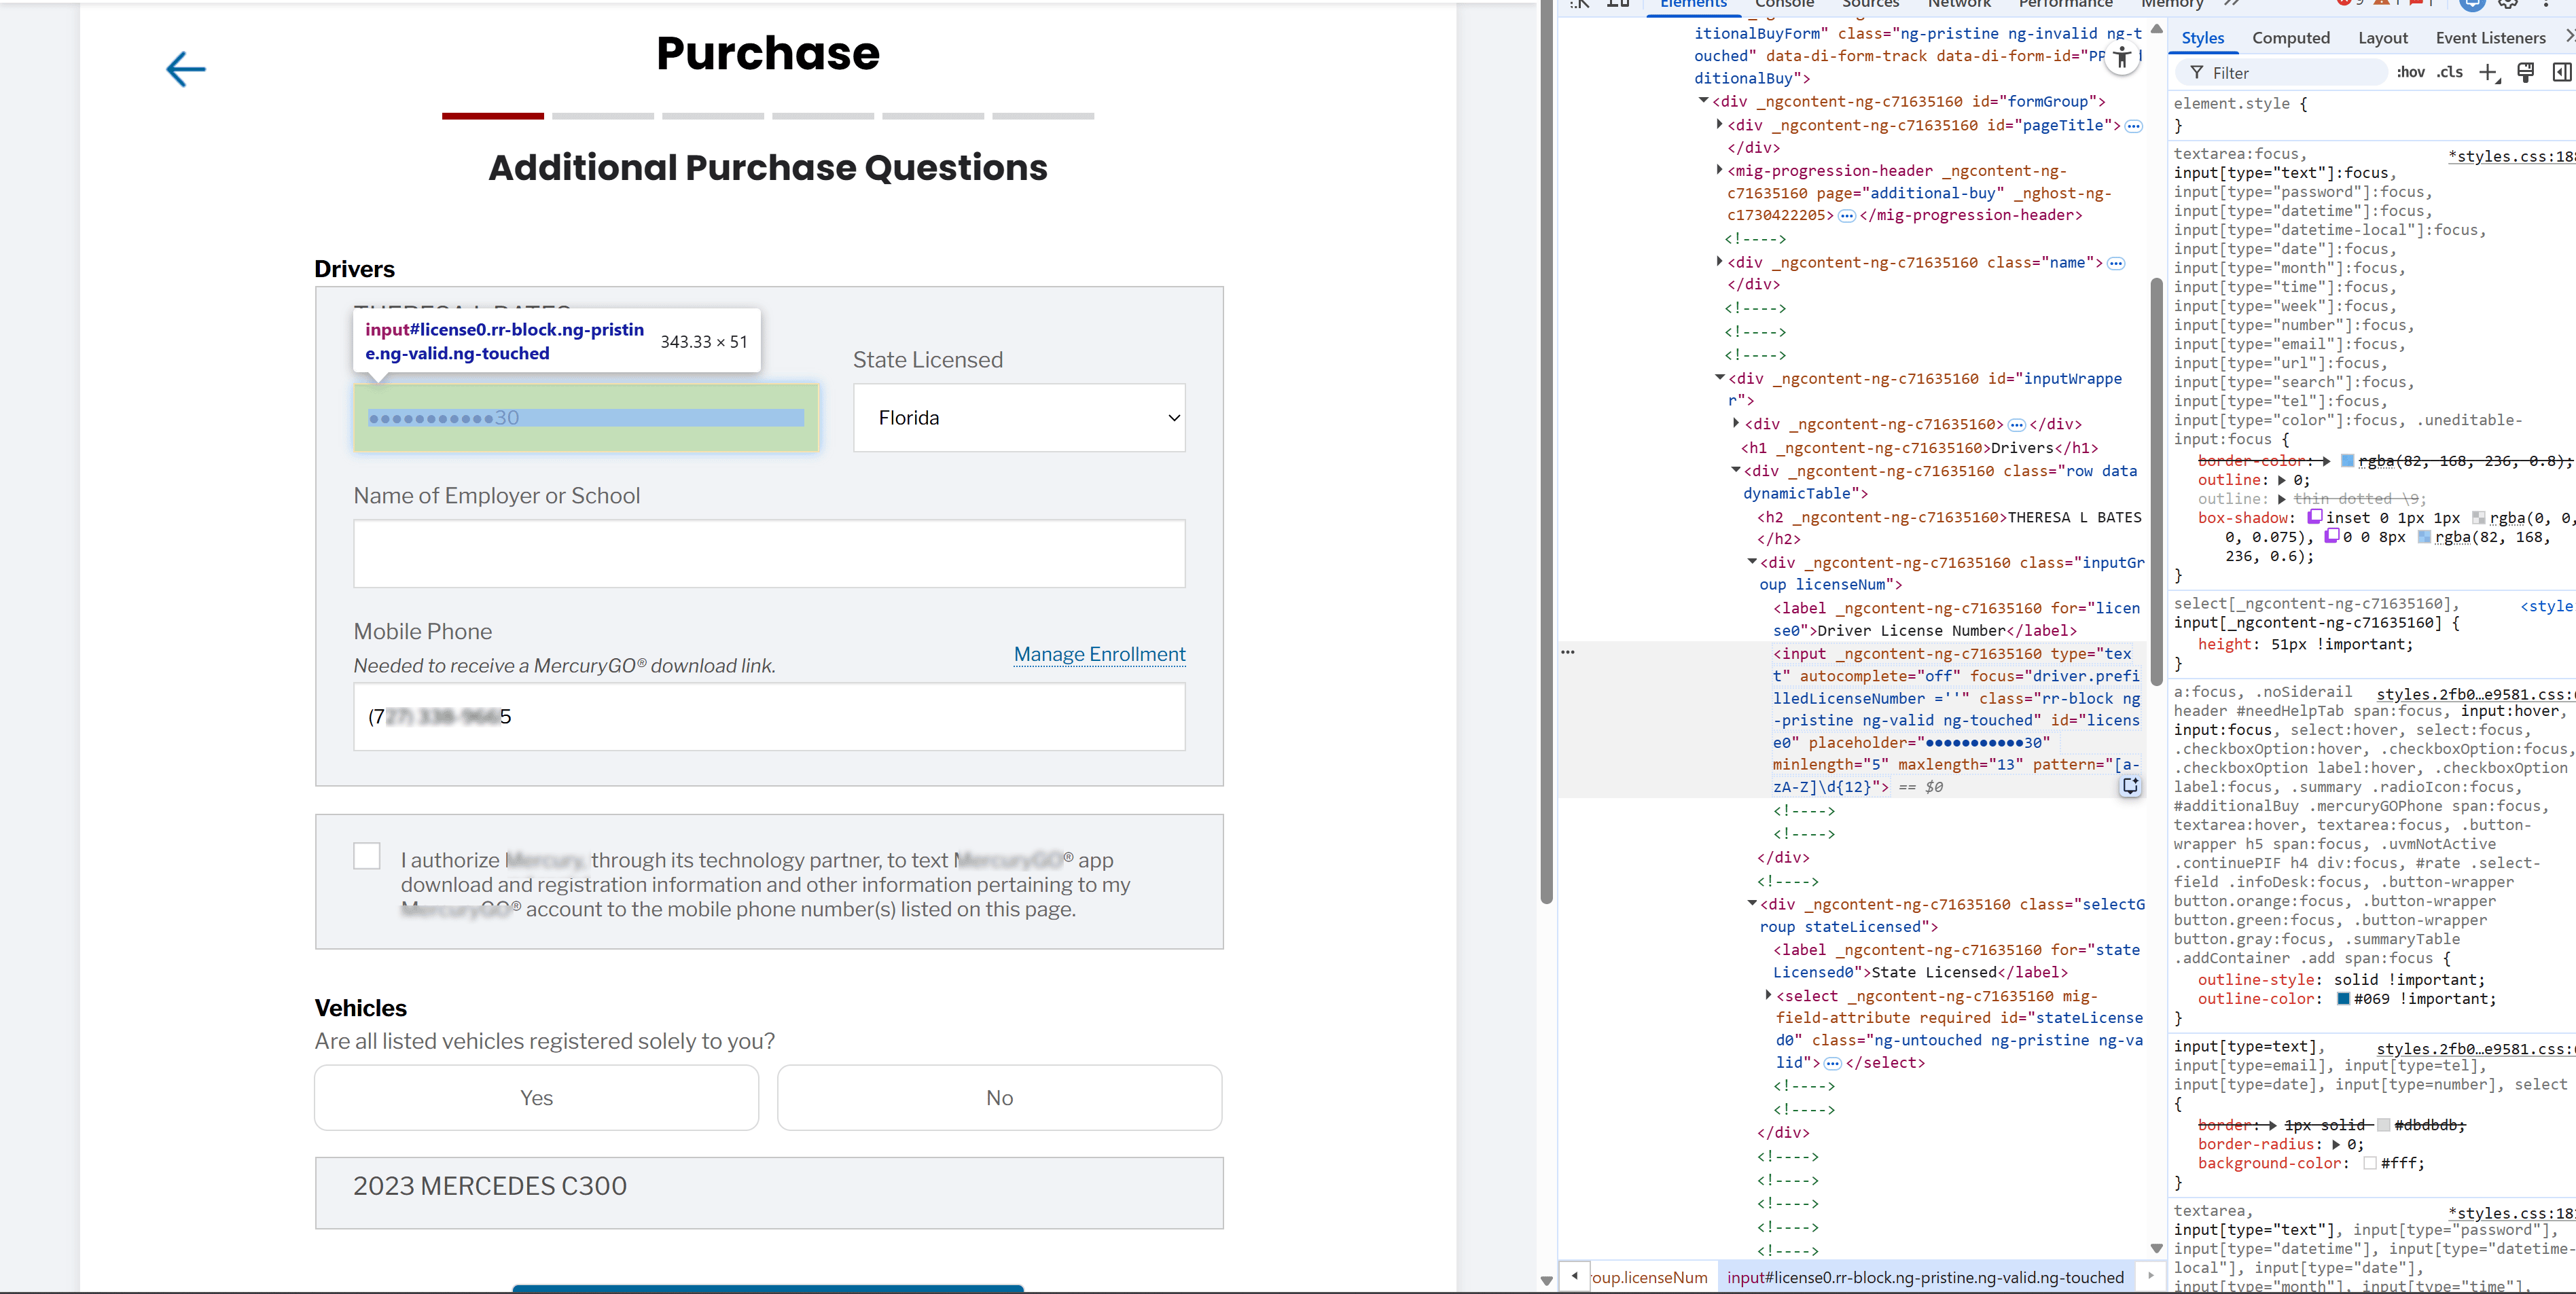Open the State Licensed Florida dropdown
This screenshot has height=1294, width=2576.
pos(1018,418)
